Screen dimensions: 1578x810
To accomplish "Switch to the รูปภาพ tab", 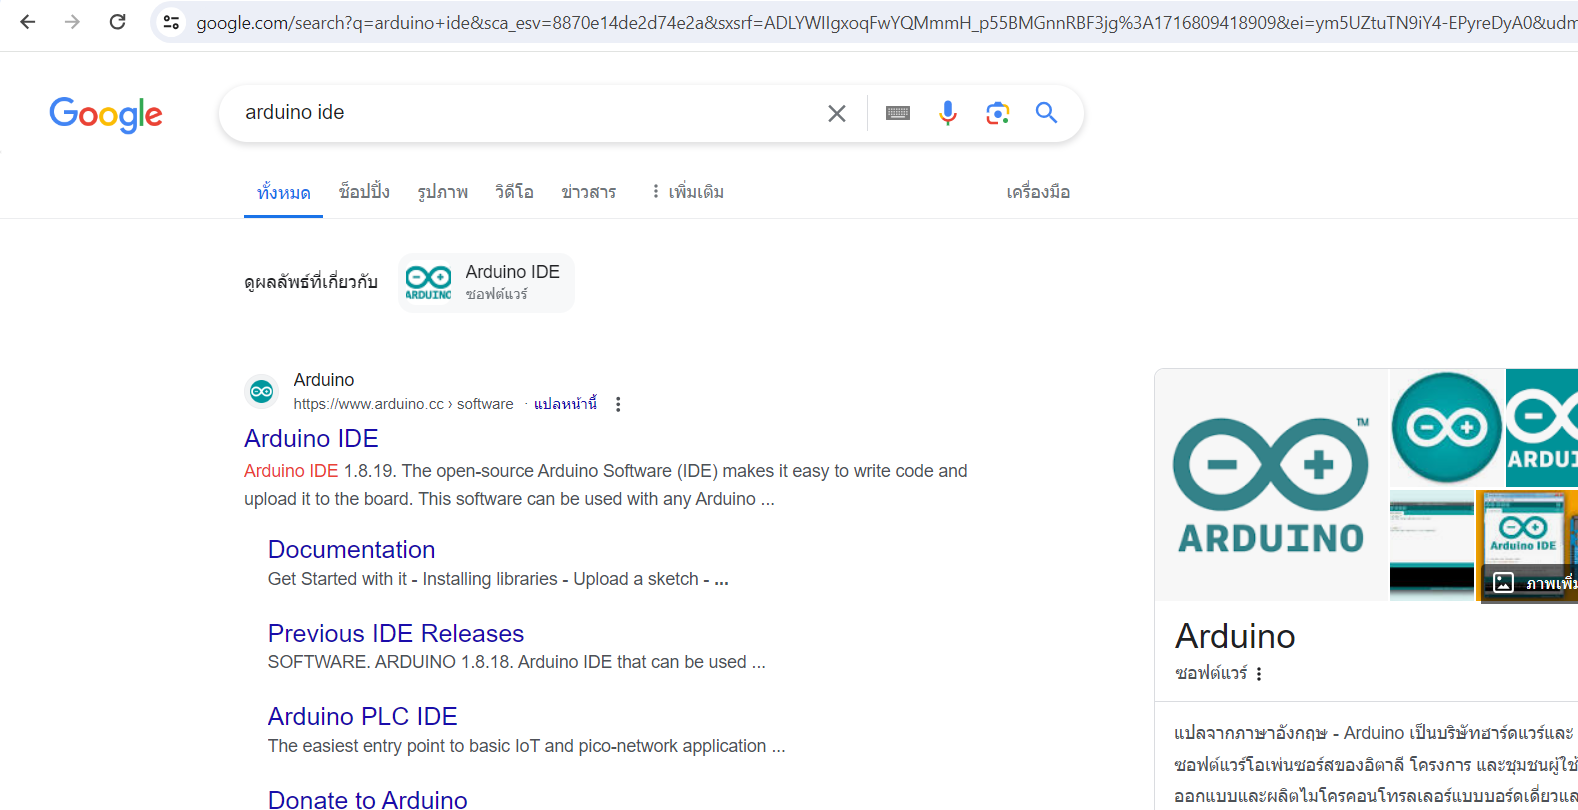I will [x=443, y=192].
